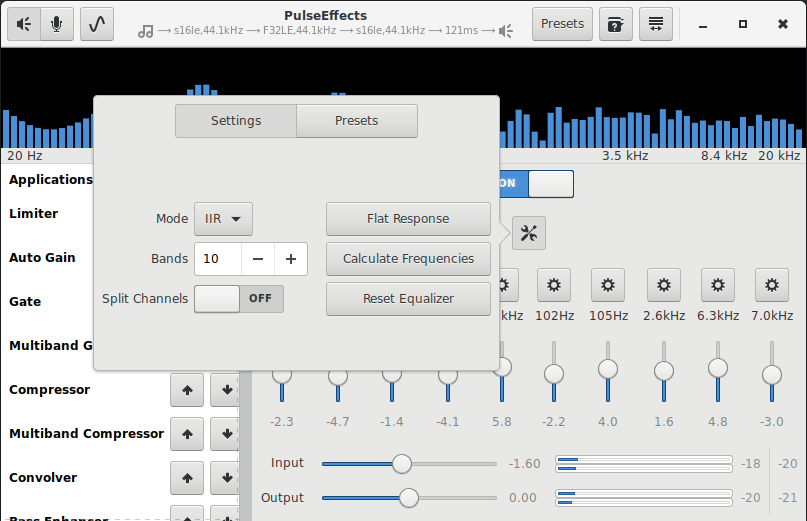This screenshot has width=807, height=521.
Task: Select Convolver in the effects sidebar
Action: (43, 478)
